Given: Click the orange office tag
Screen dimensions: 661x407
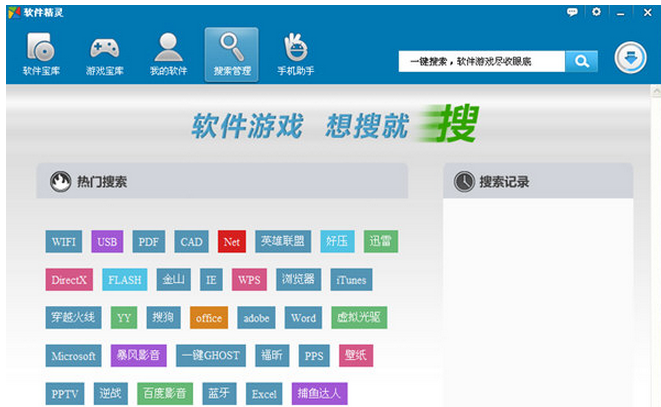Looking at the screenshot, I should (x=209, y=318).
